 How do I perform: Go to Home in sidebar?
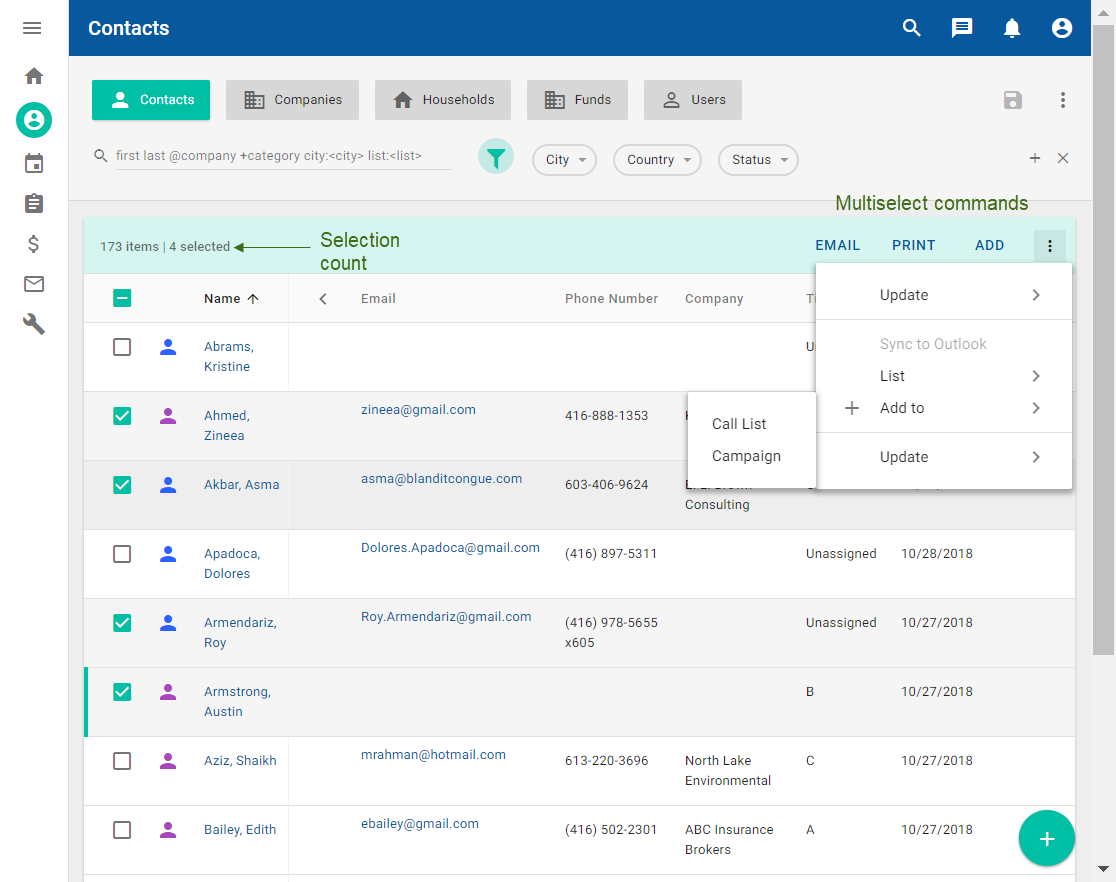point(34,76)
